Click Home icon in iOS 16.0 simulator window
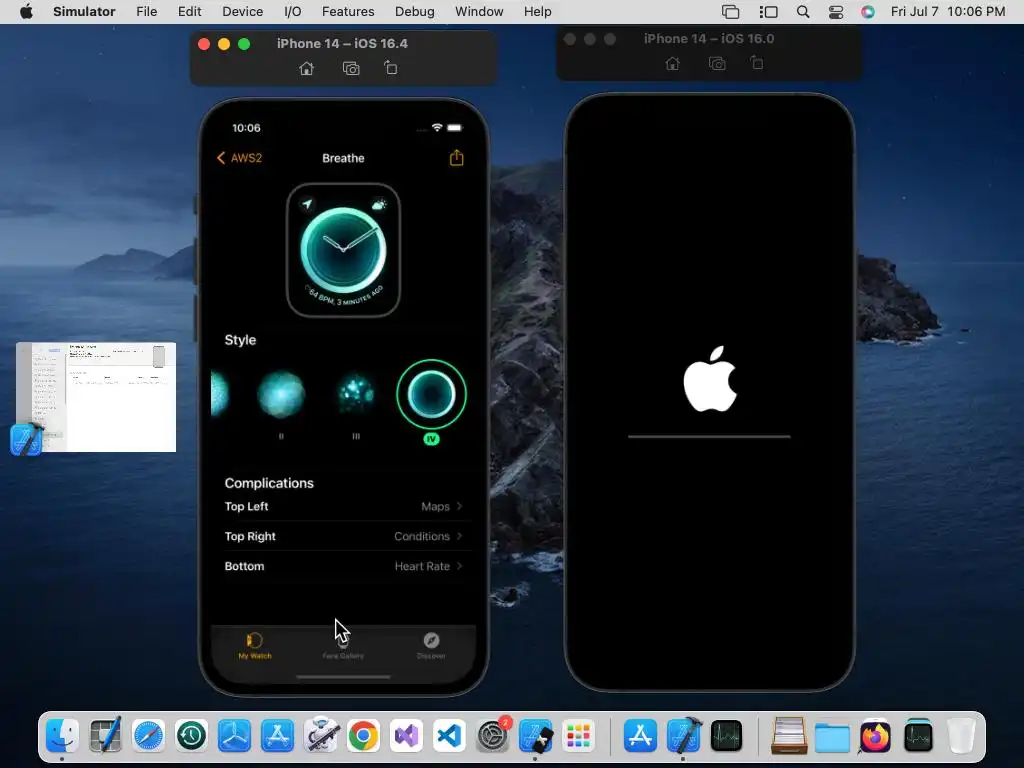The width and height of the screenshot is (1024, 768). pyautogui.click(x=672, y=63)
